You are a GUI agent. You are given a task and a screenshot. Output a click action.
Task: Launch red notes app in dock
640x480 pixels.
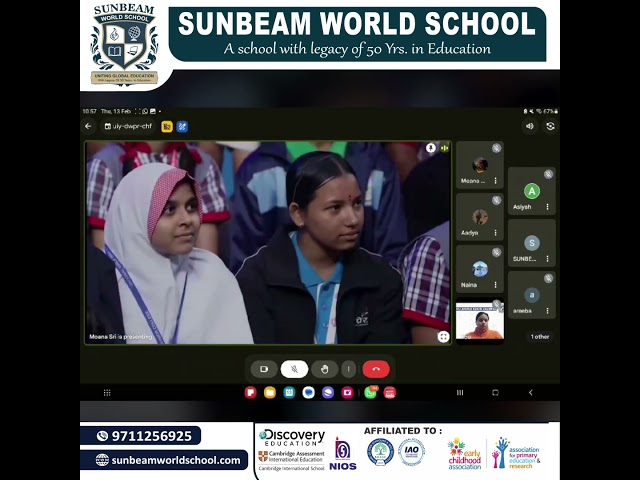250,393
